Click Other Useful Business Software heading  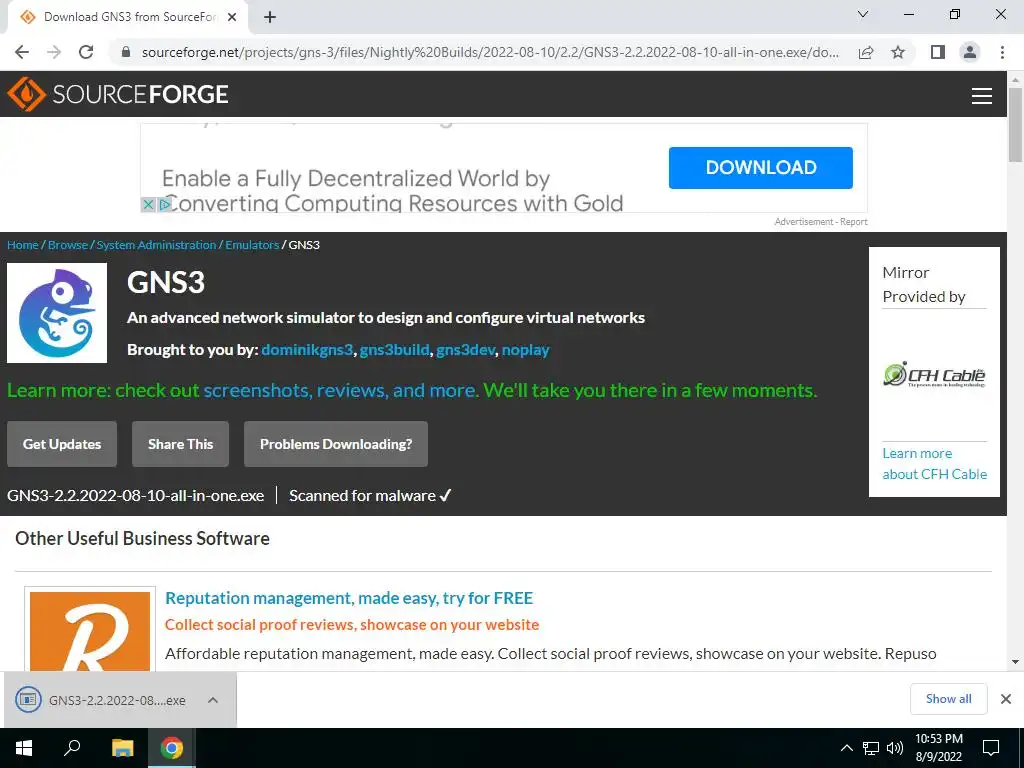click(x=142, y=538)
